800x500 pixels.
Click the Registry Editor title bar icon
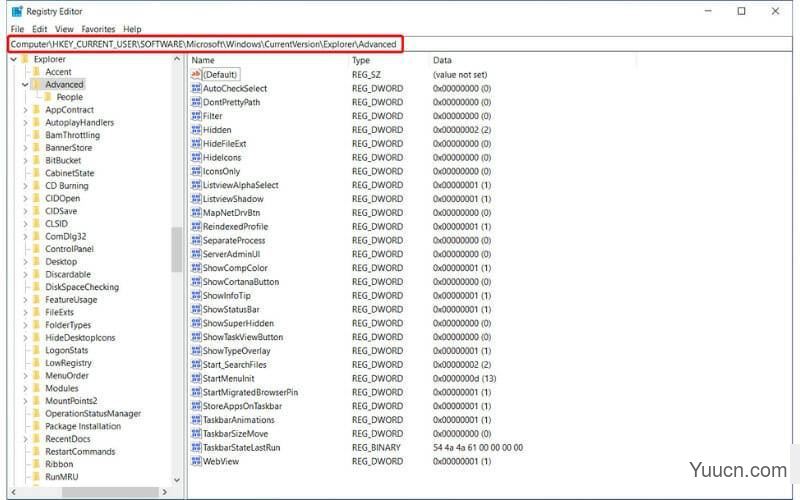pos(17,11)
